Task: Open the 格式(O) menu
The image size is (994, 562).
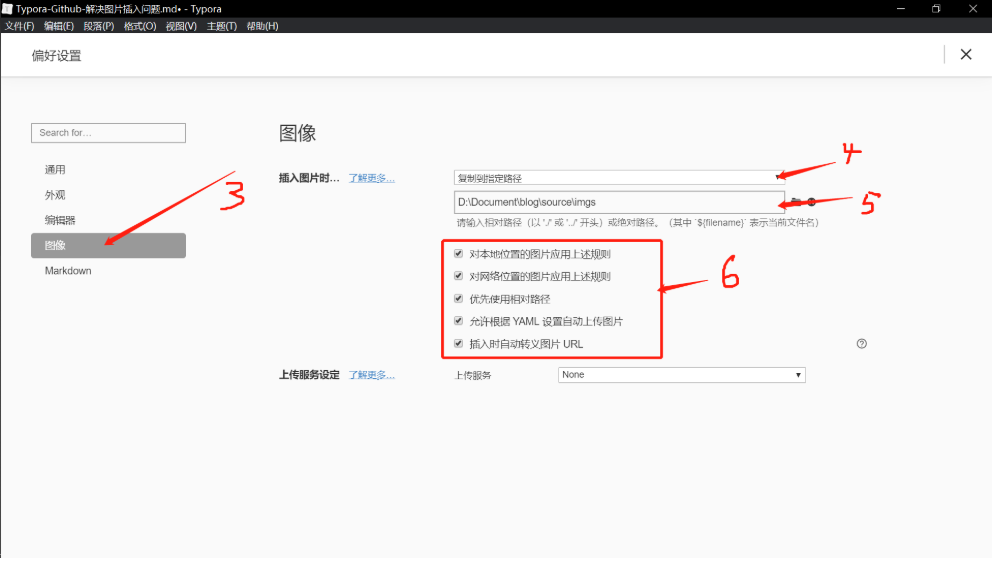Action: click(x=139, y=26)
